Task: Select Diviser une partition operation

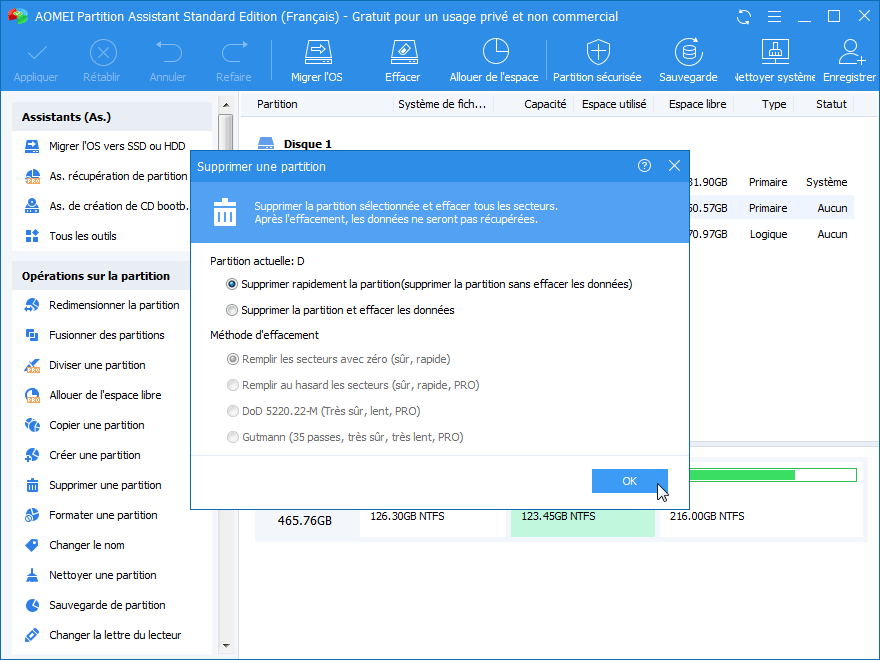Action: click(86, 365)
